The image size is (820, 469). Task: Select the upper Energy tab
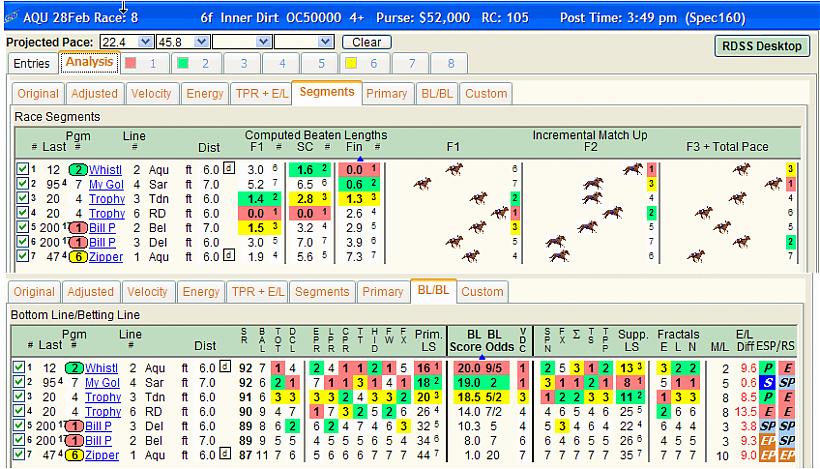point(204,94)
